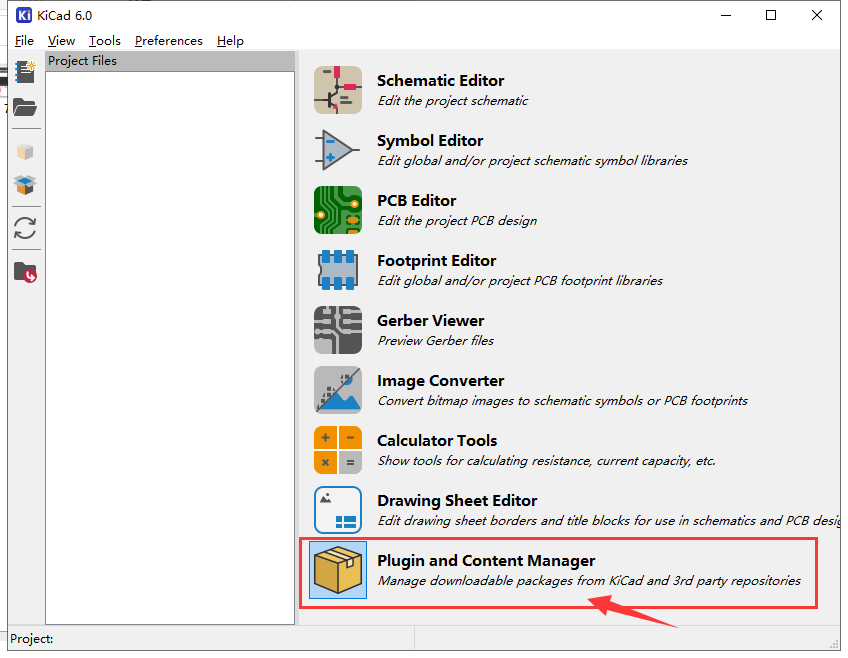Launch the Symbol Editor icon
The image size is (848, 658).
click(x=338, y=150)
